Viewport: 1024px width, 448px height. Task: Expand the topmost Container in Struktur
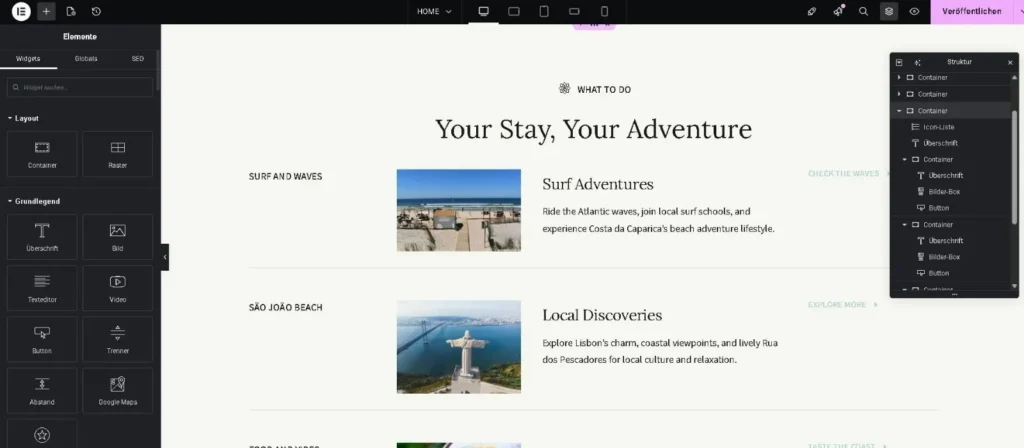(x=899, y=78)
